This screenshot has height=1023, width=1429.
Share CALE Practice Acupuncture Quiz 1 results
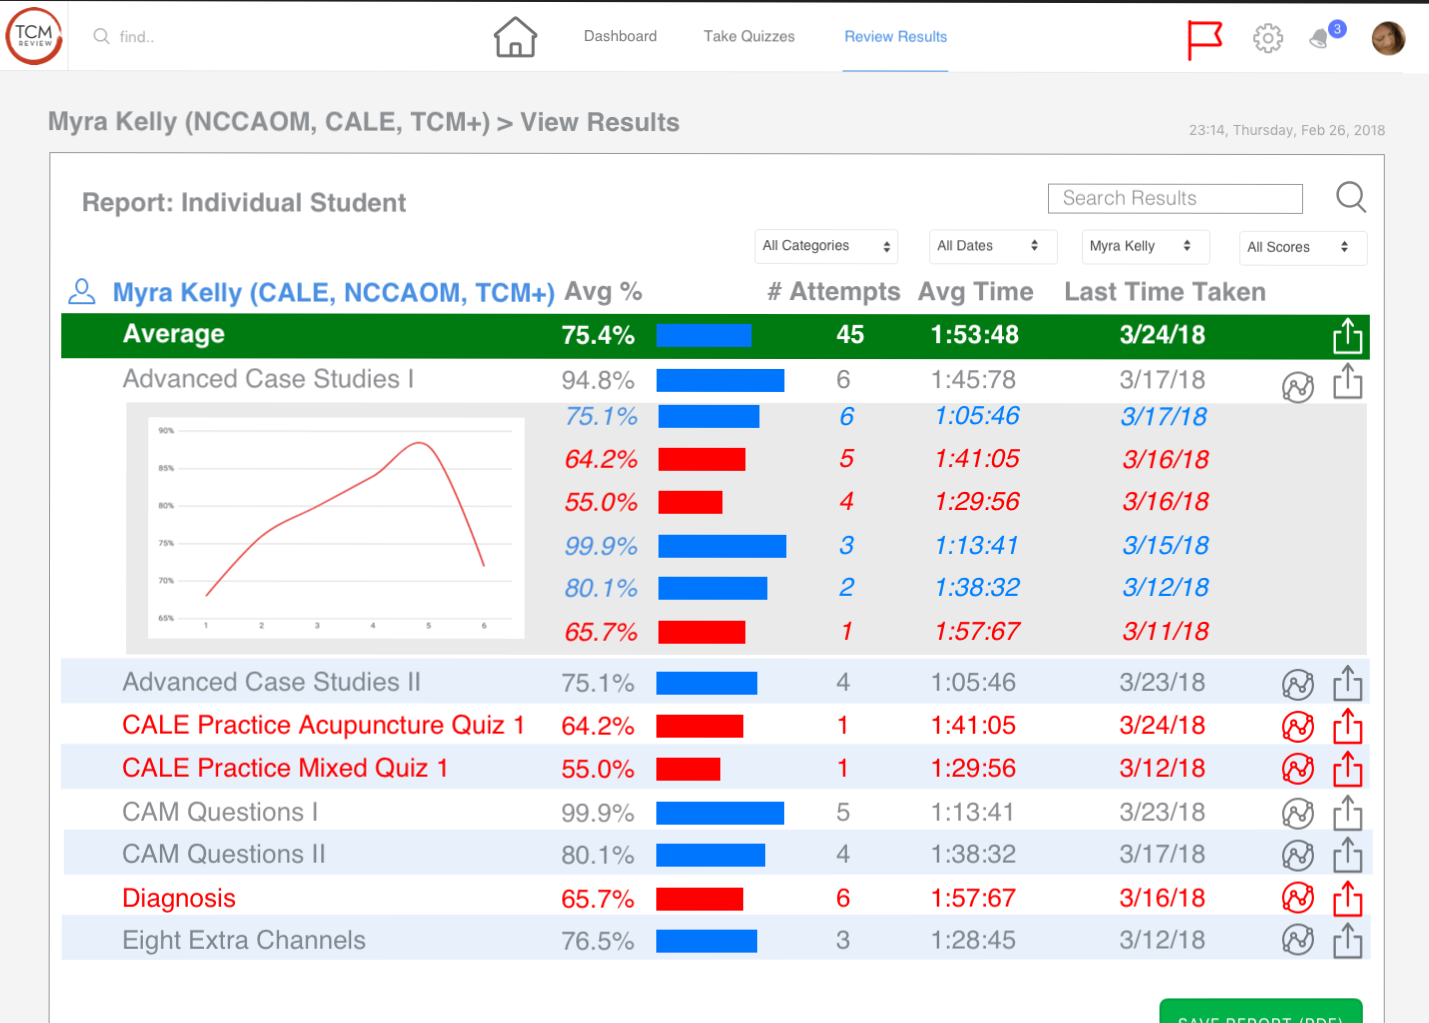(x=1347, y=726)
